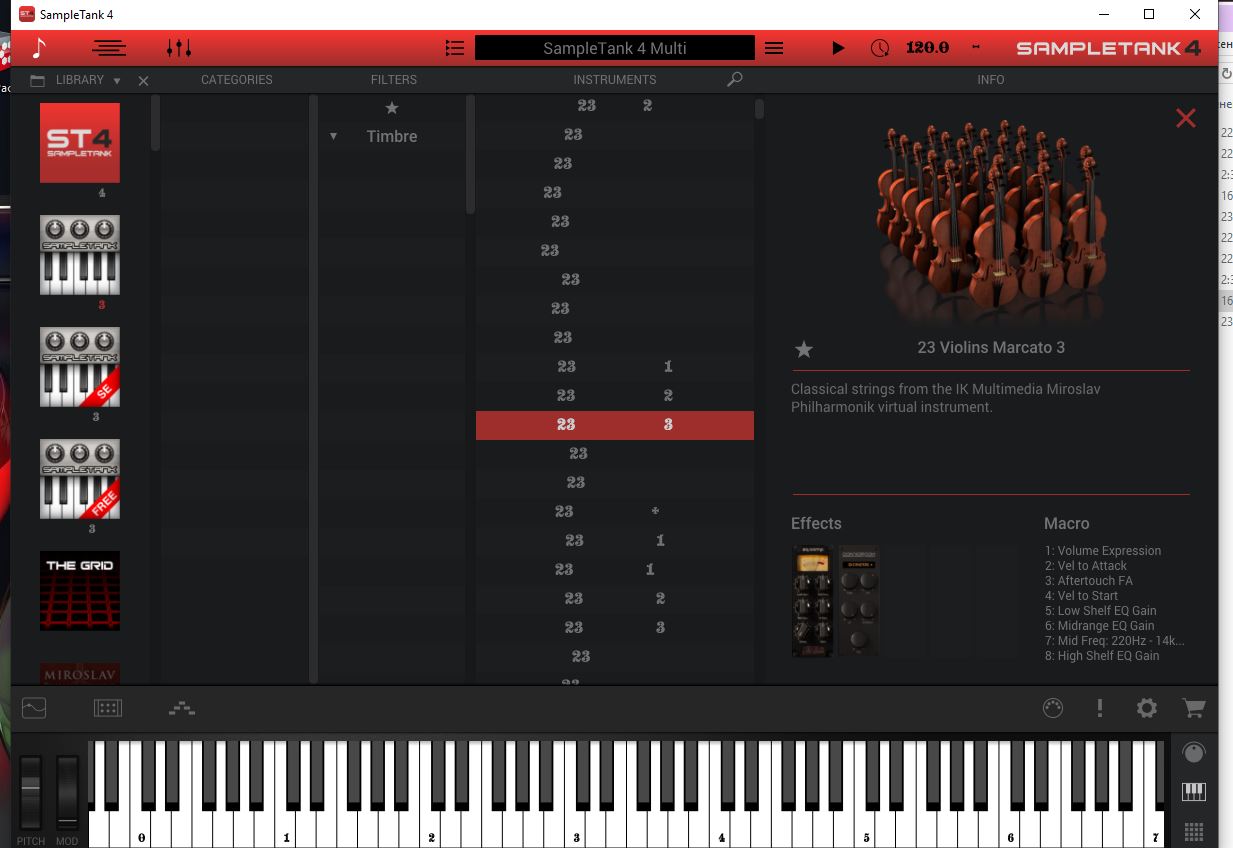Toggle the favorites star filter in Filters
This screenshot has width=1233, height=848.
click(392, 108)
